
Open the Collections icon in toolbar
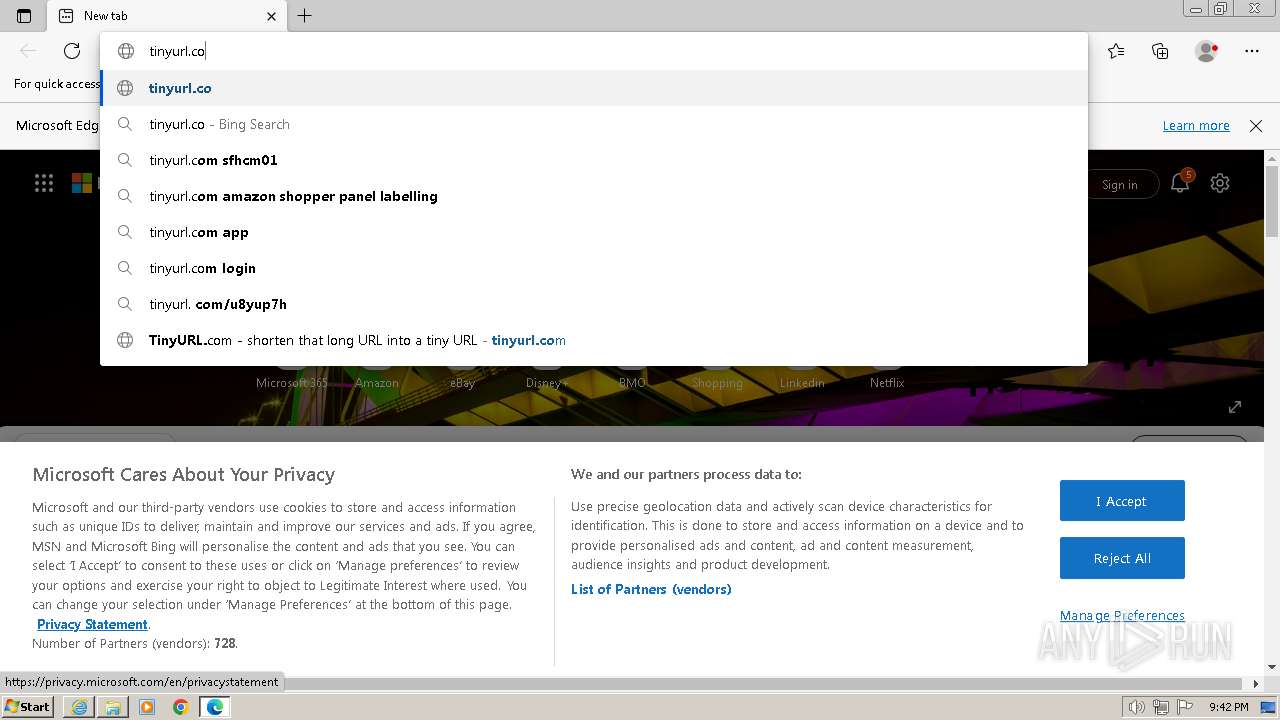coord(1160,51)
